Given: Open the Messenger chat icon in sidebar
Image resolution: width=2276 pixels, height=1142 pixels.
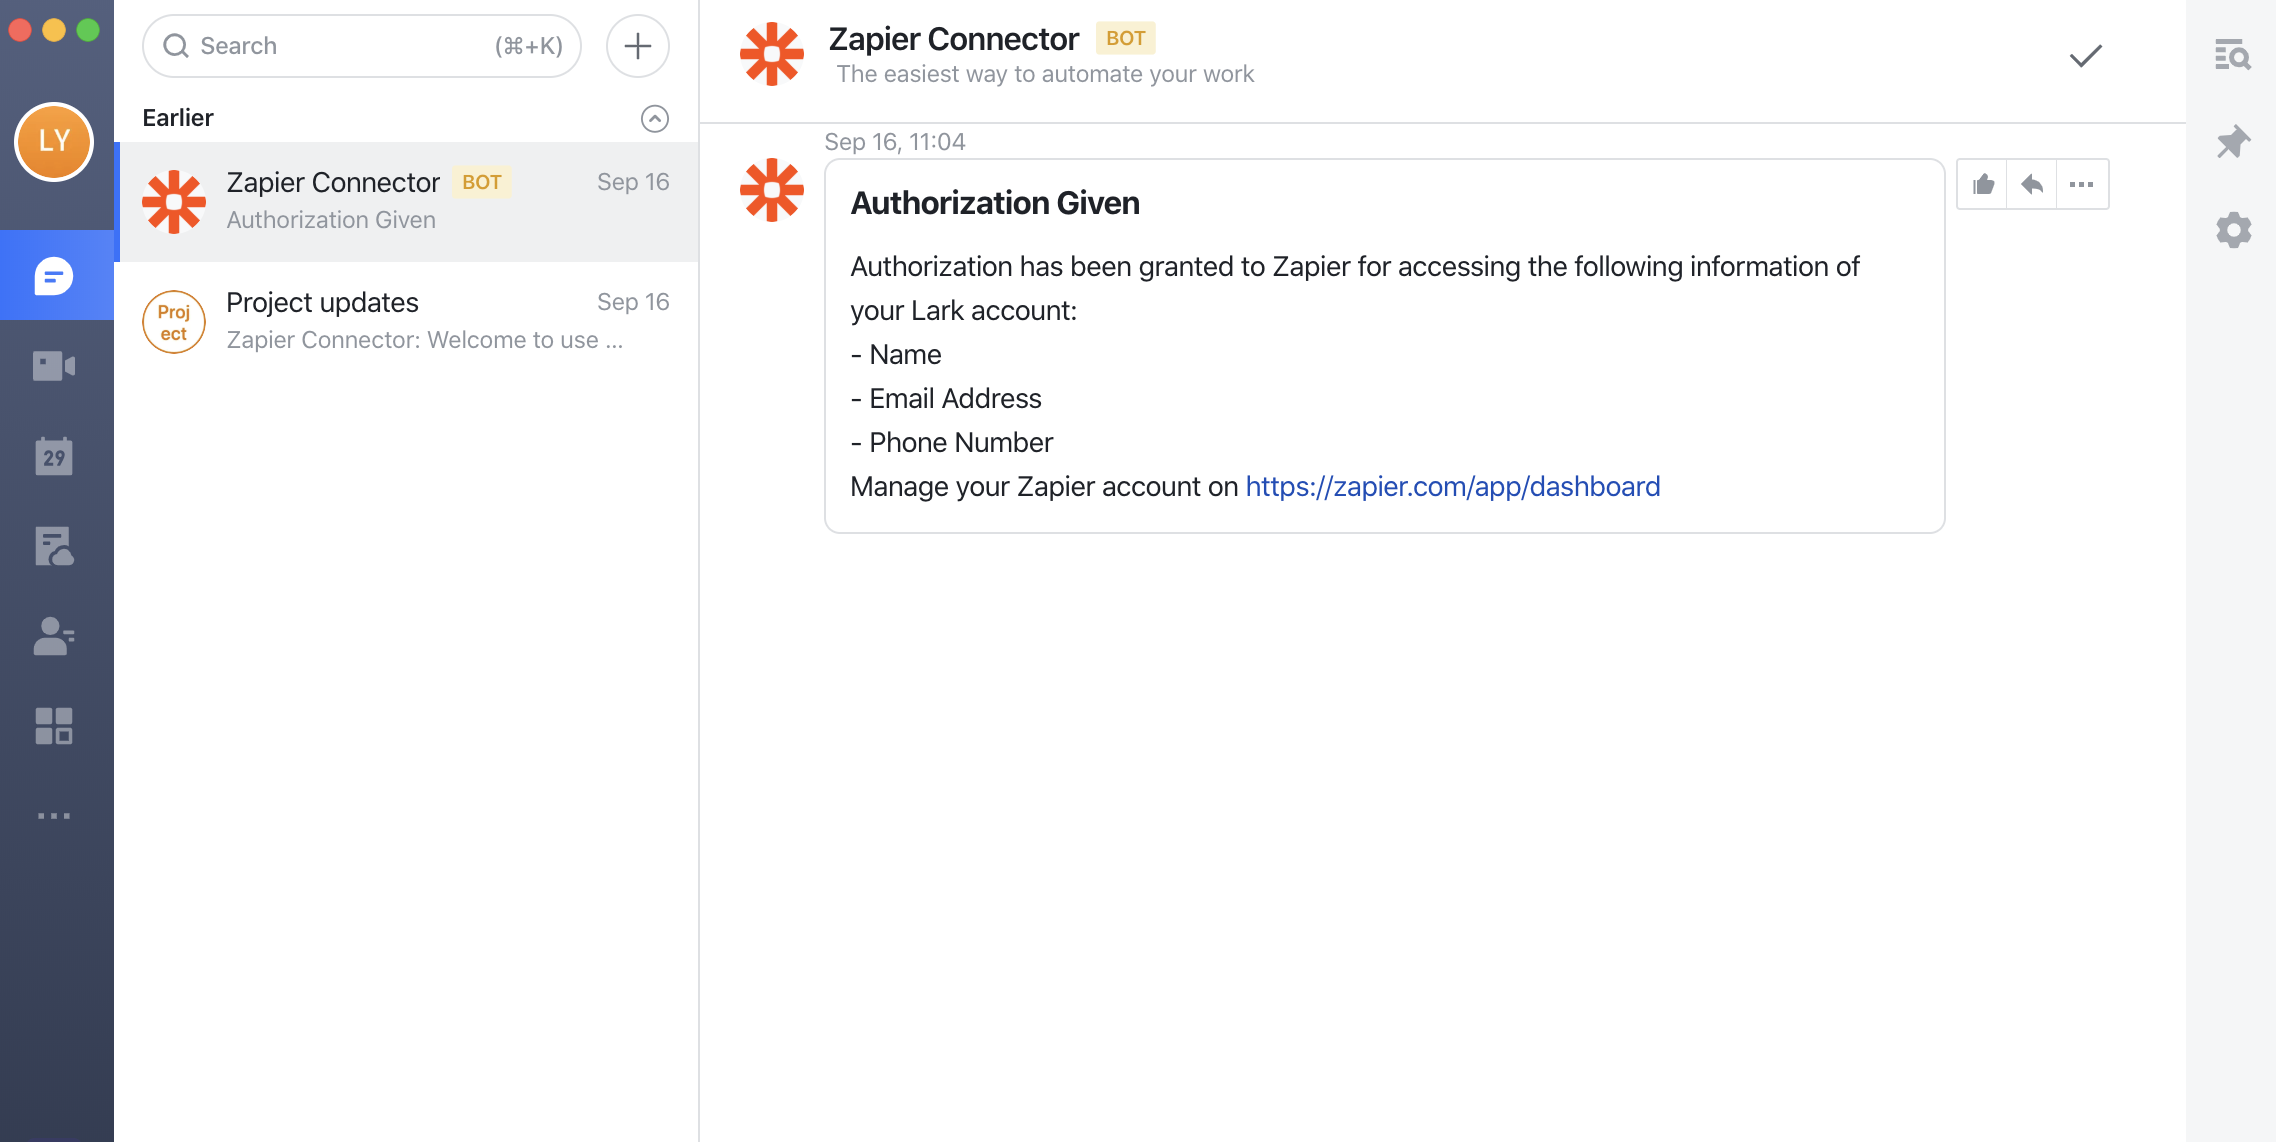Looking at the screenshot, I should coord(54,276).
